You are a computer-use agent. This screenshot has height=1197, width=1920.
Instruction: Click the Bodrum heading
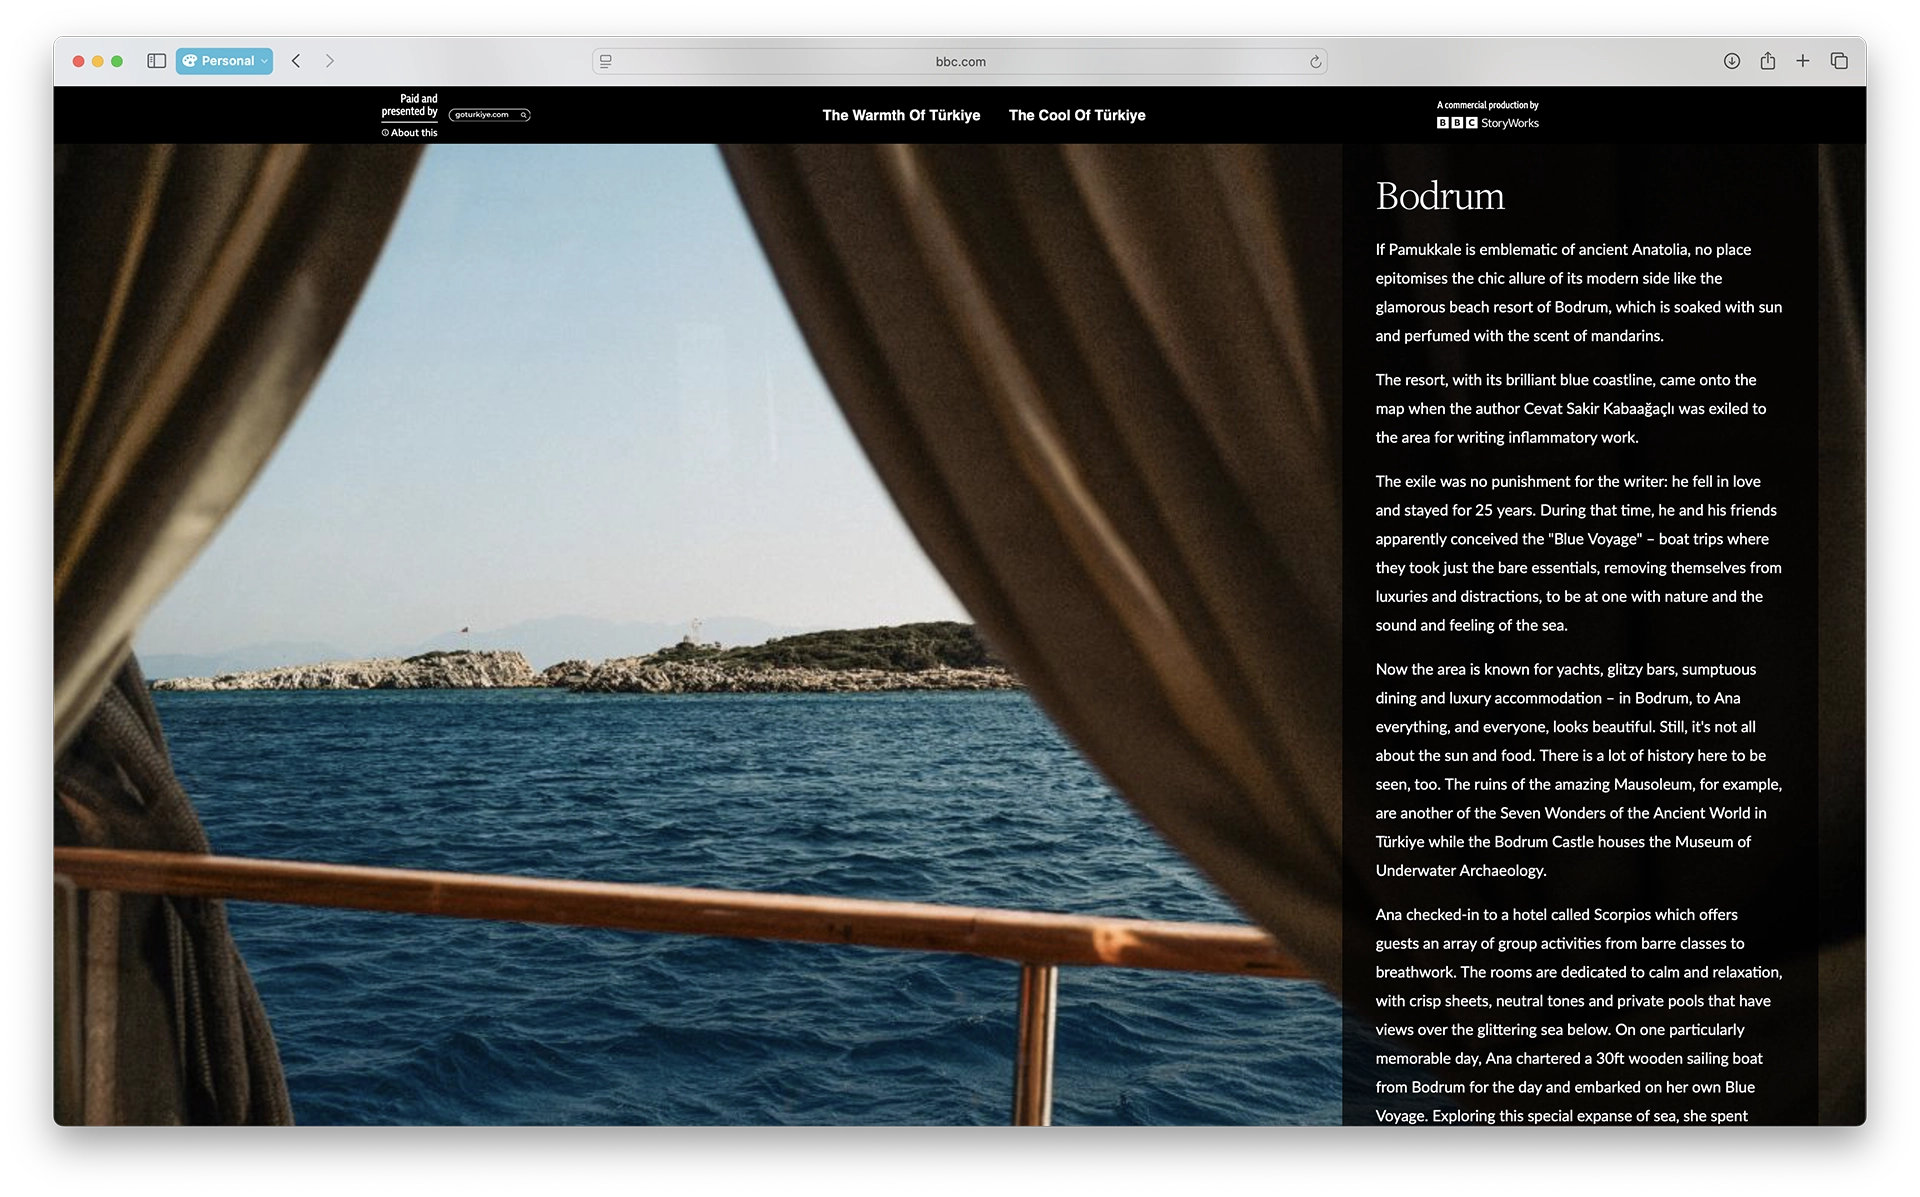1440,196
